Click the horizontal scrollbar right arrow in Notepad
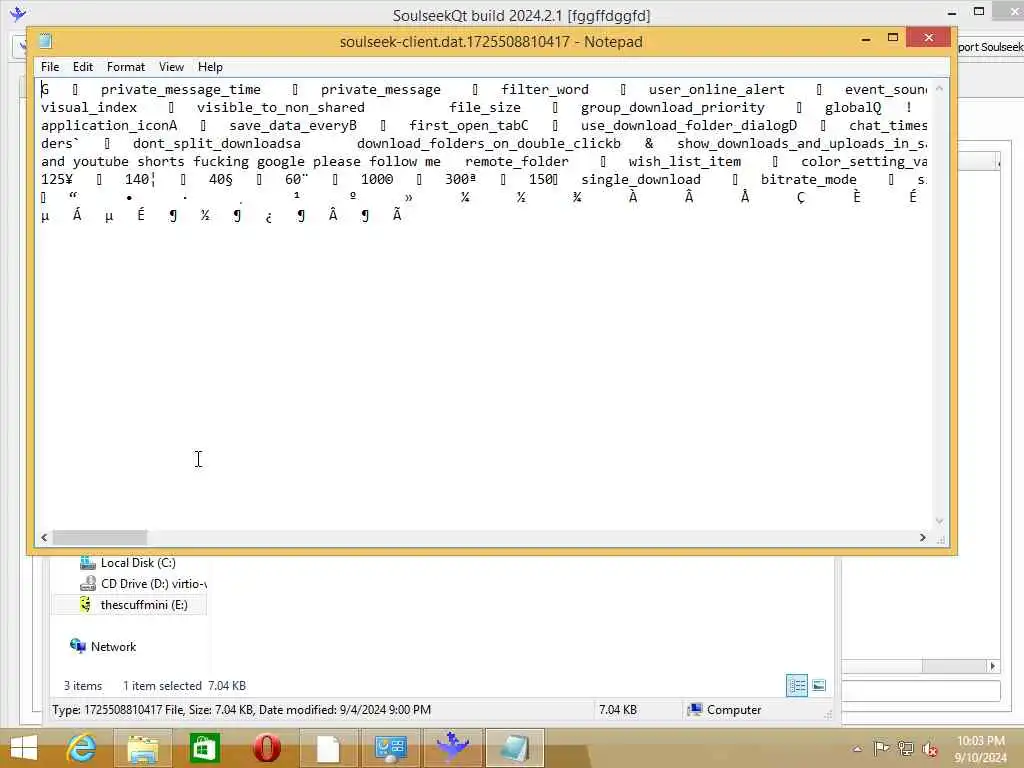This screenshot has height=768, width=1024. 922,537
